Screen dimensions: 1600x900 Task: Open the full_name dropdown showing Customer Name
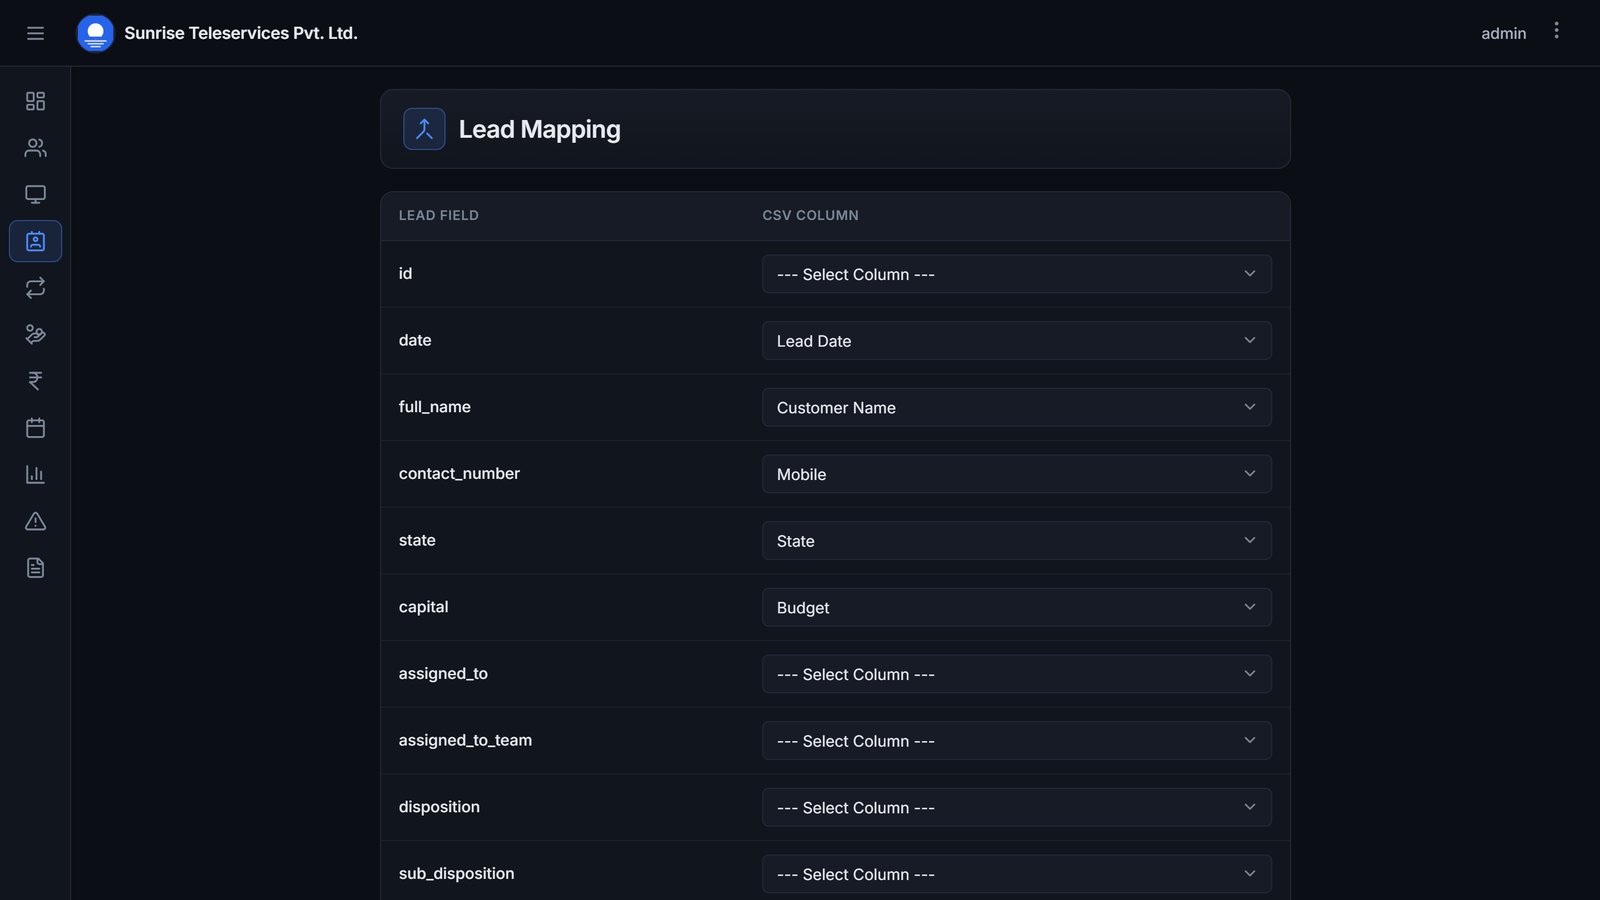[1016, 407]
